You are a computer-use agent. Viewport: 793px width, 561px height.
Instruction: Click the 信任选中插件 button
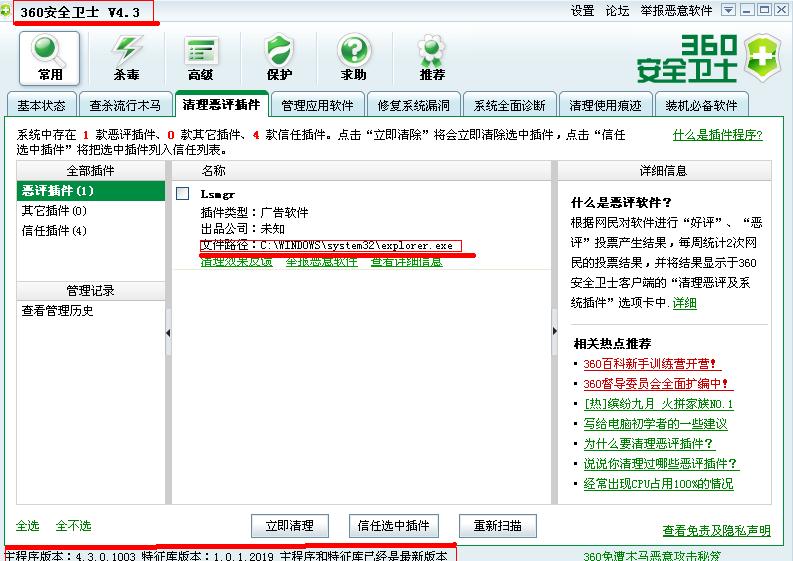point(393,526)
